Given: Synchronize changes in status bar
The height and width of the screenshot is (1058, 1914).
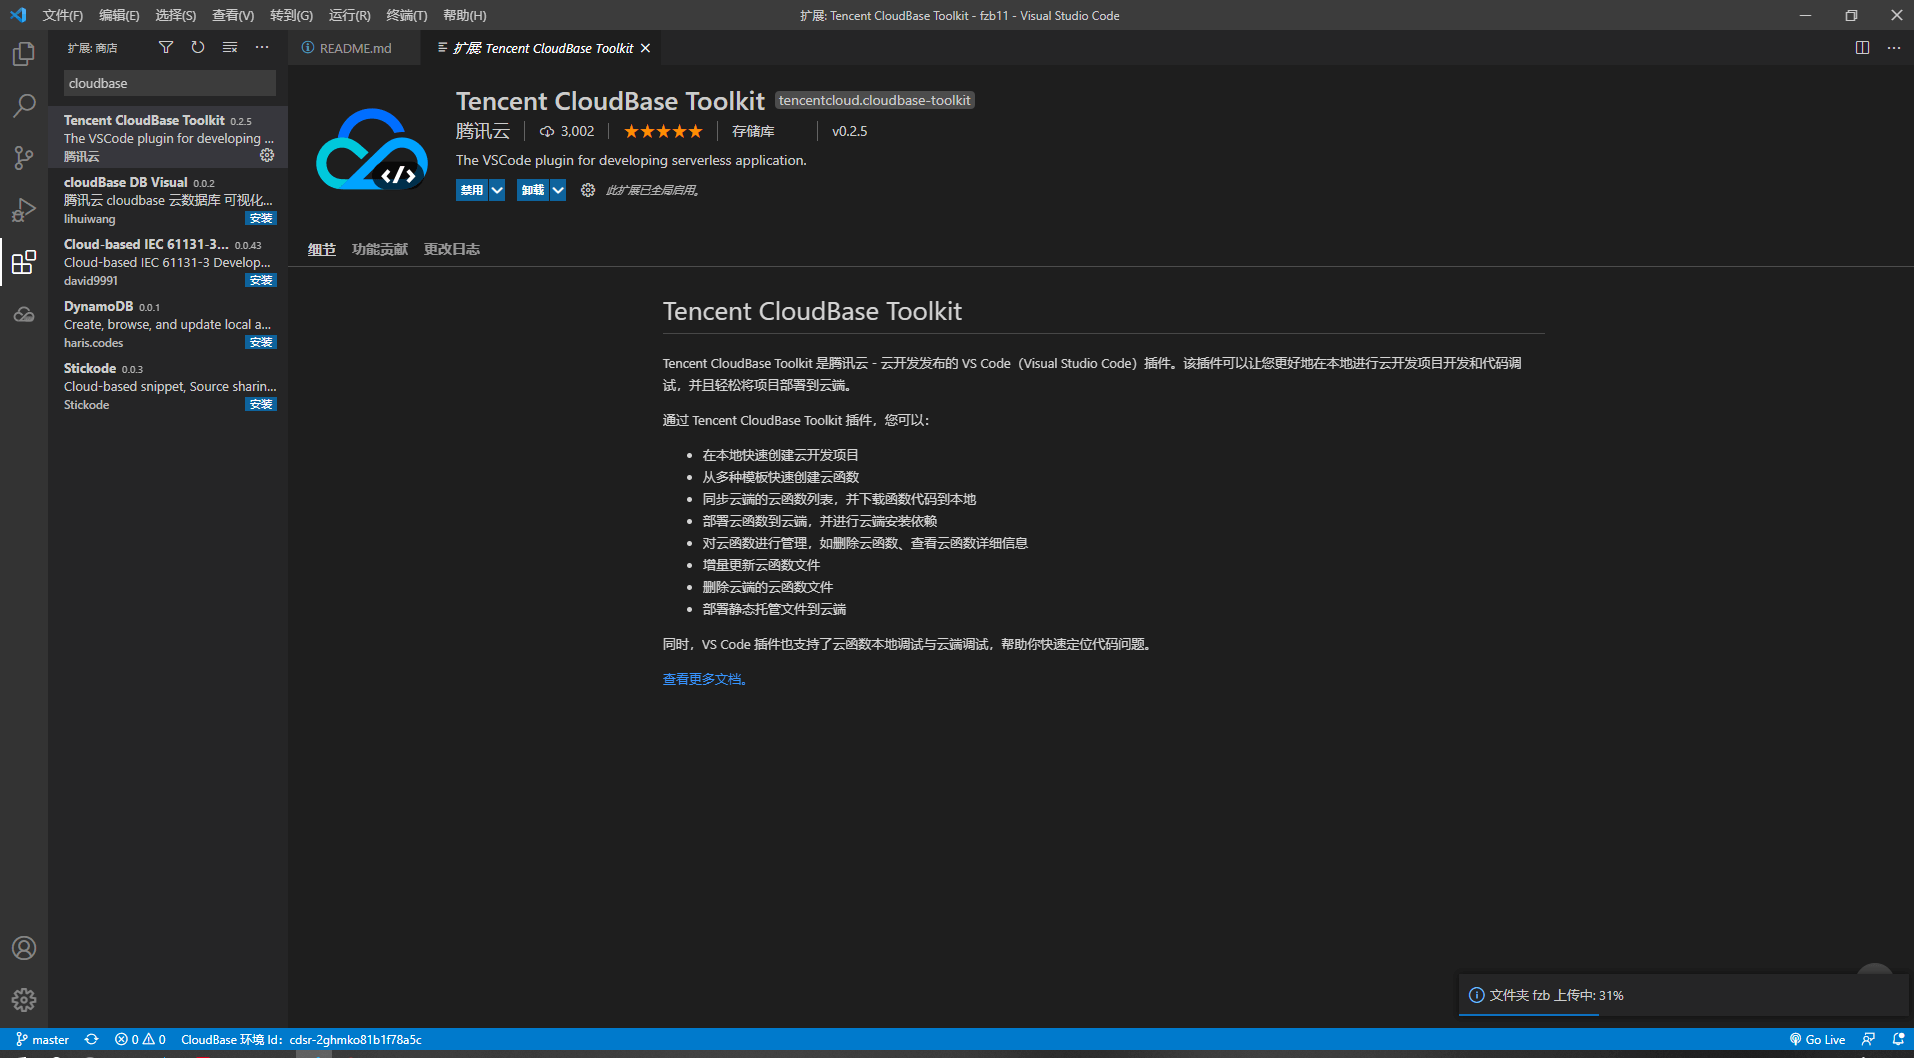Looking at the screenshot, I should coord(92,1040).
